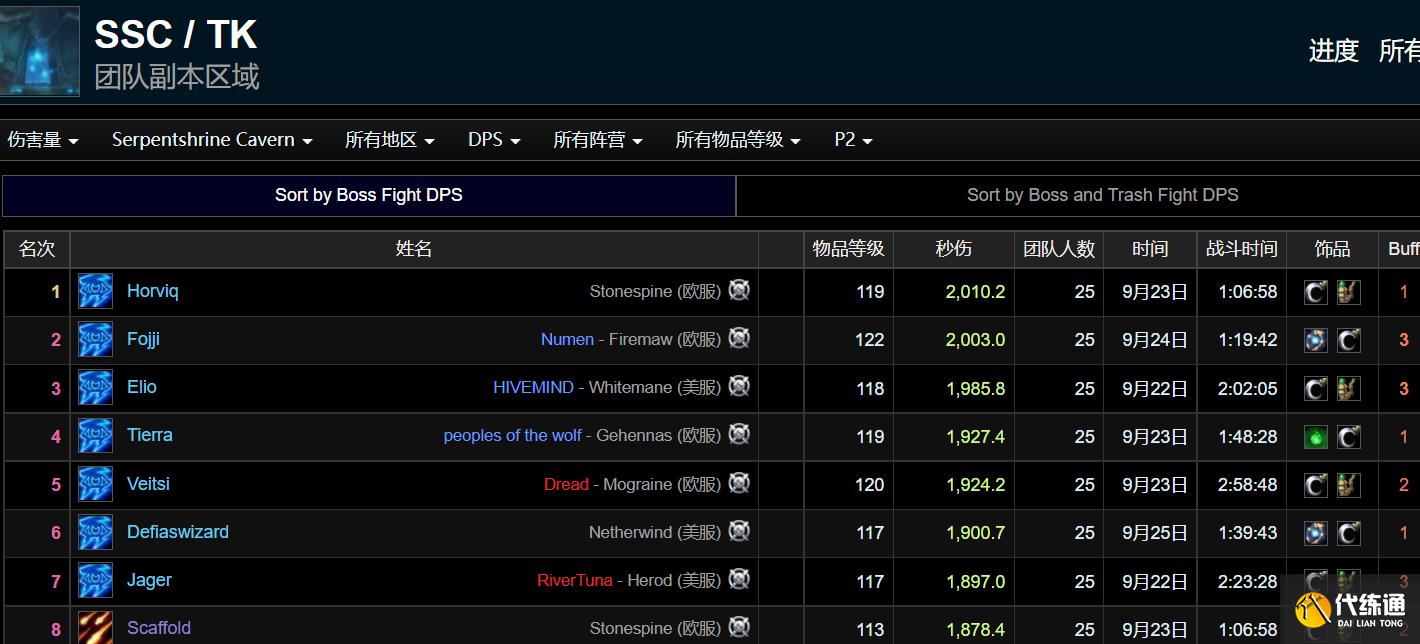Click the mage class icon beside Horviq
1420x644 pixels.
(x=96, y=291)
